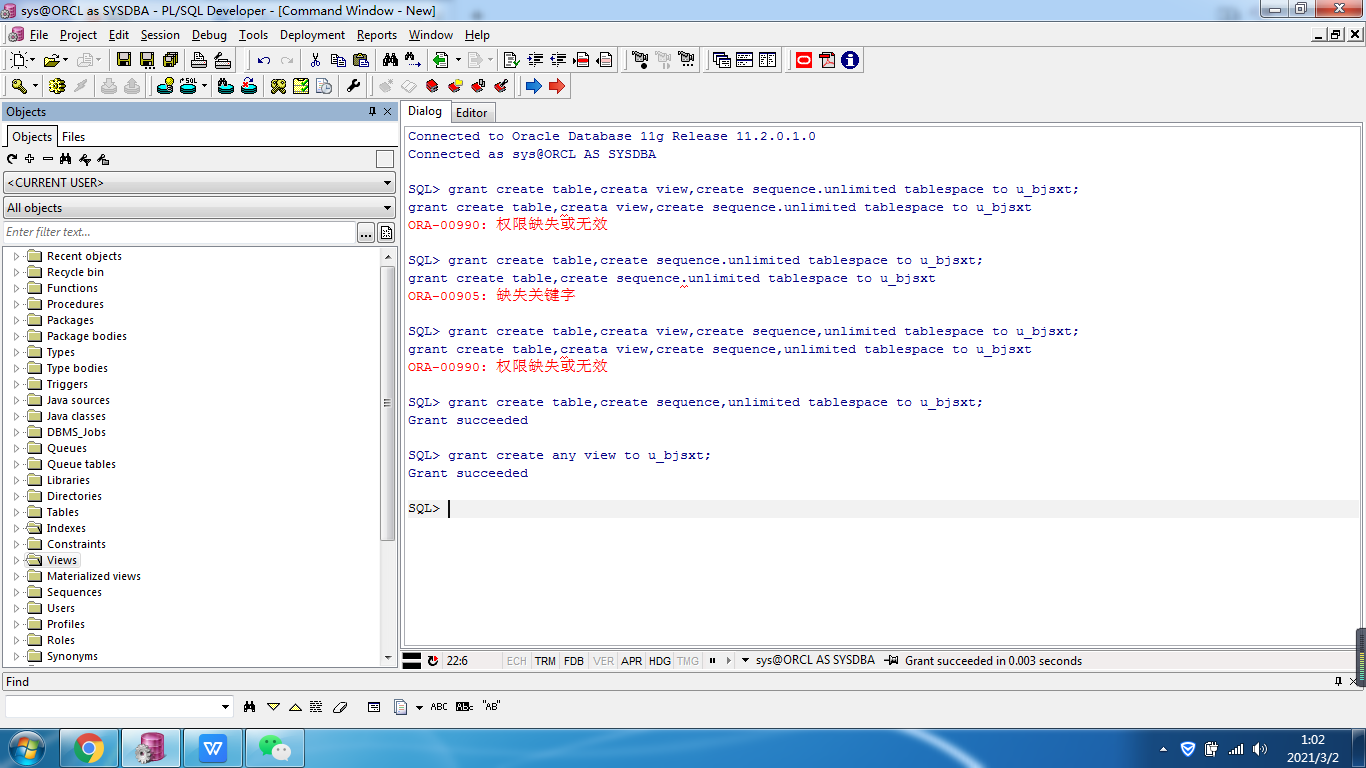Open the File menu

(39, 35)
